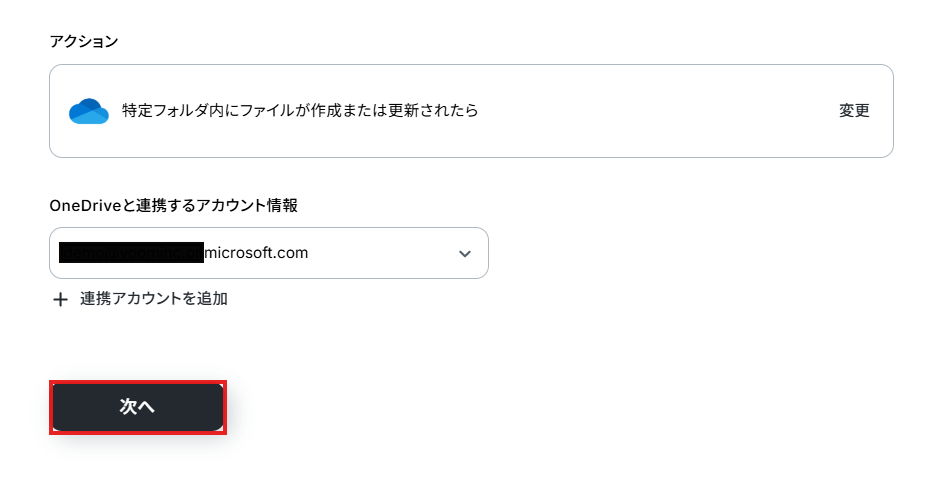Click the OneDrive cloud icon
Screen dimensions: 935x490
coord(89,111)
